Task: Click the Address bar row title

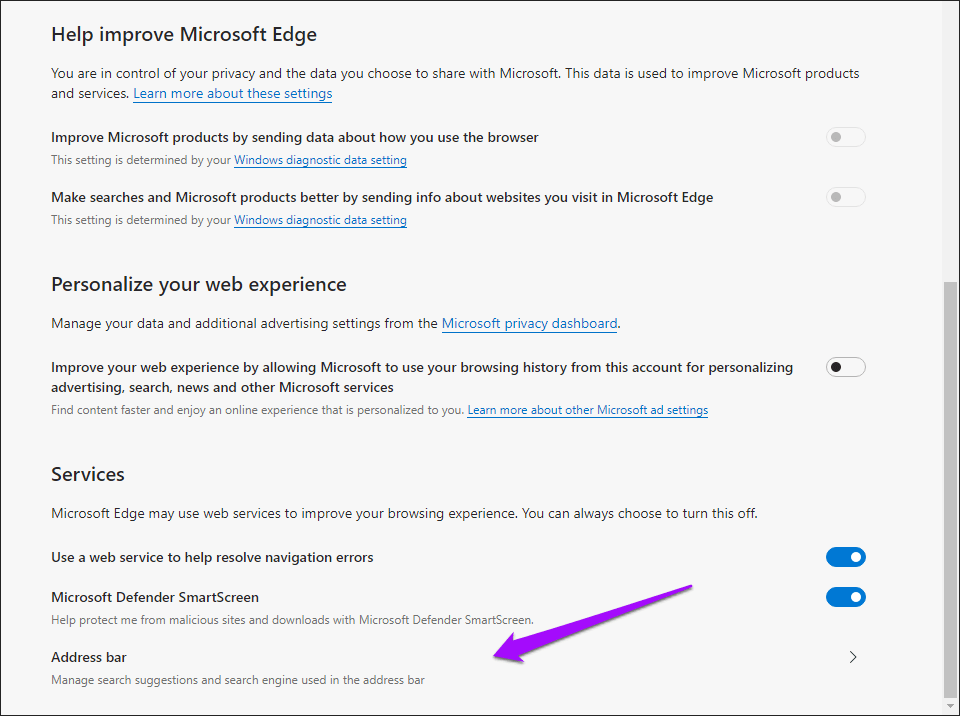Action: [x=89, y=657]
